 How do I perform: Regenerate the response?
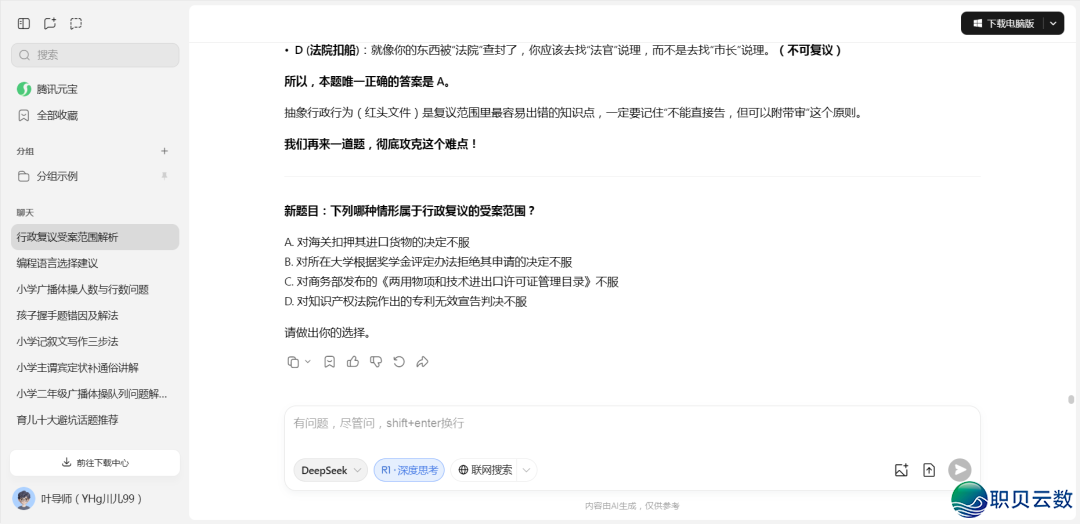(x=399, y=361)
